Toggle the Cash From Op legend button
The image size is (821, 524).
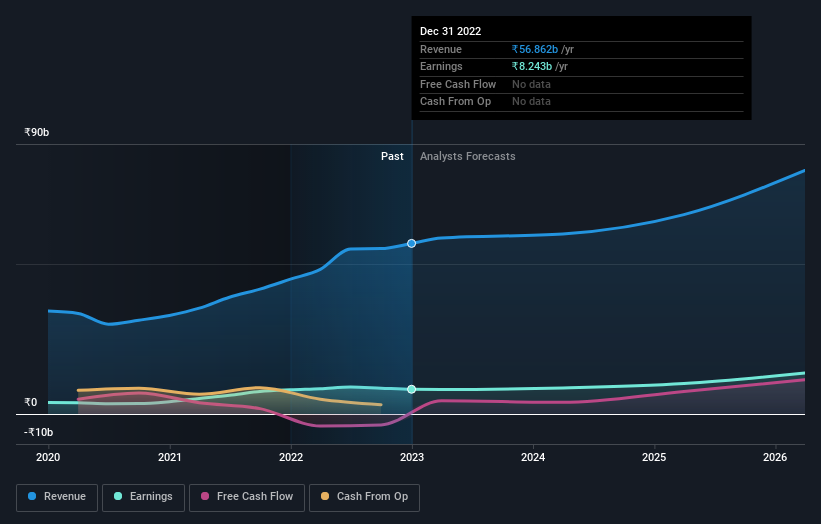click(x=364, y=497)
